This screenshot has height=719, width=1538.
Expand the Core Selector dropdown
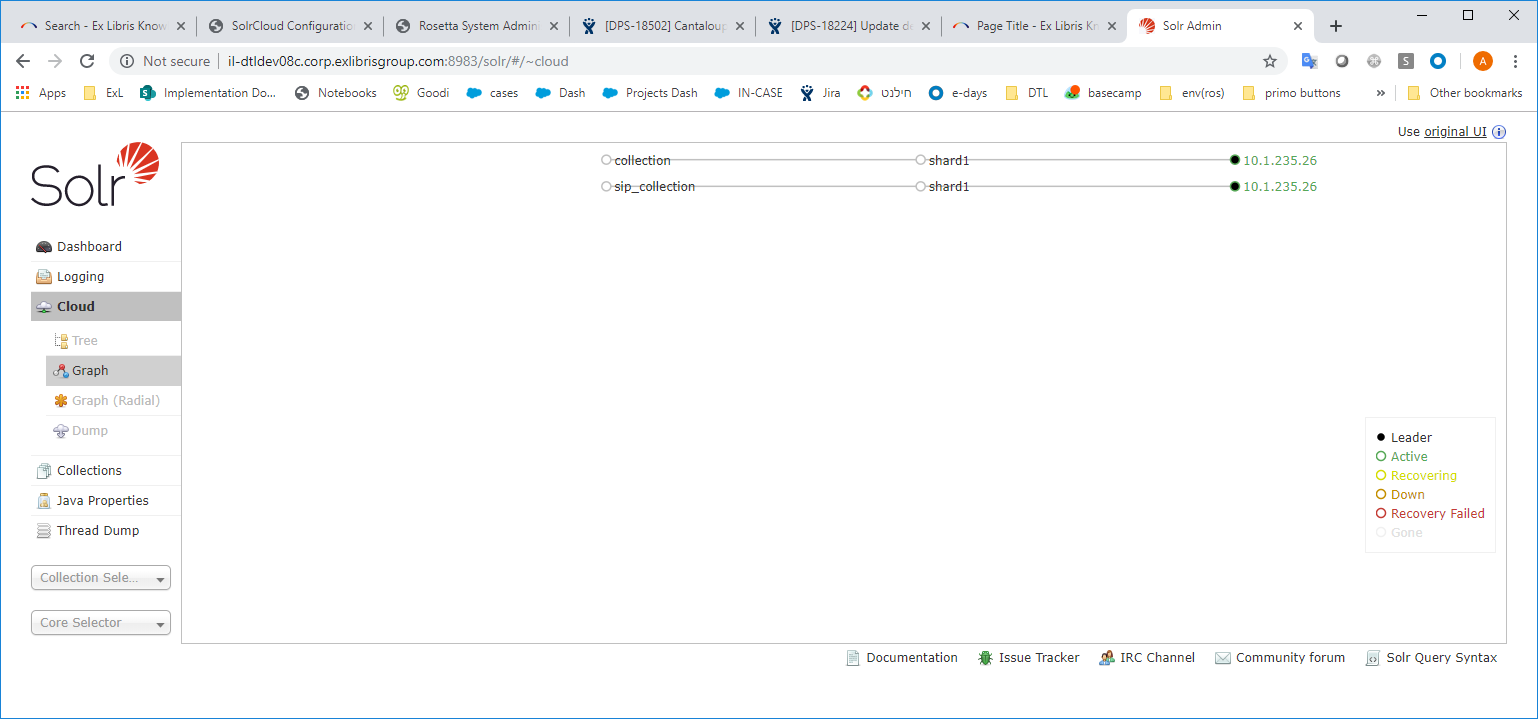point(101,623)
